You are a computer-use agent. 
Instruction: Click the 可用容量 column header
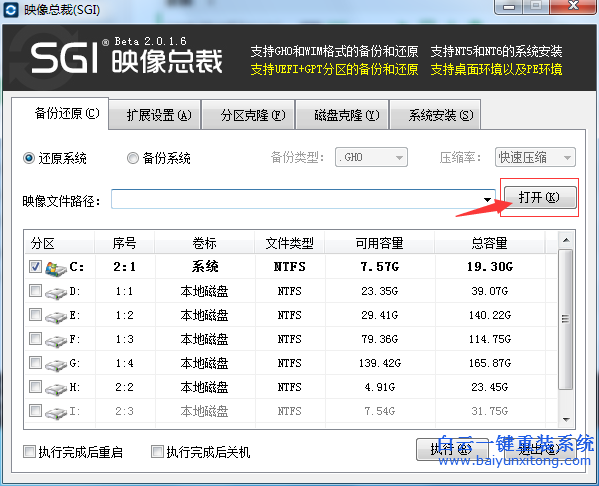380,243
